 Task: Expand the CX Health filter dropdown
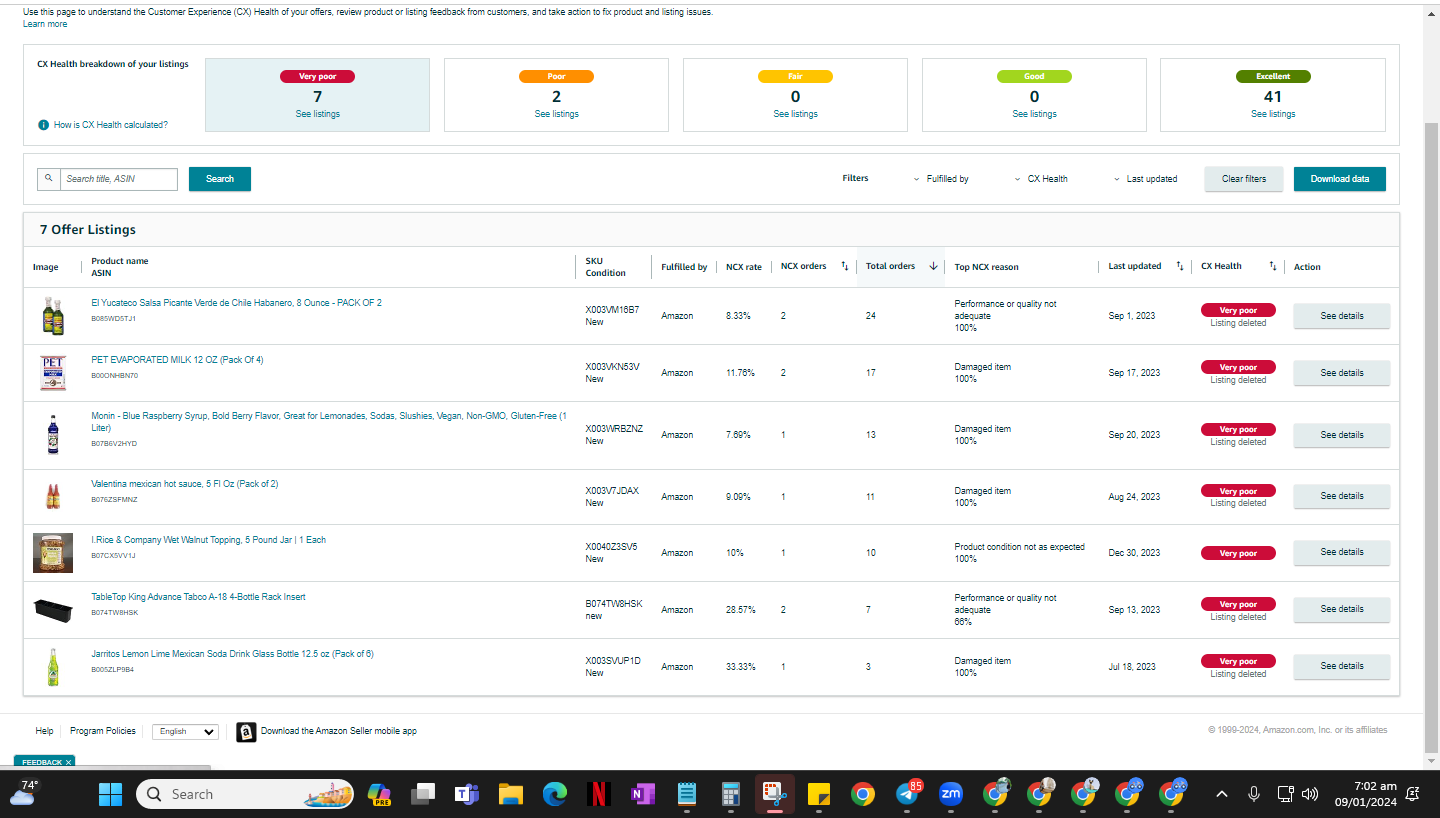coord(1041,179)
